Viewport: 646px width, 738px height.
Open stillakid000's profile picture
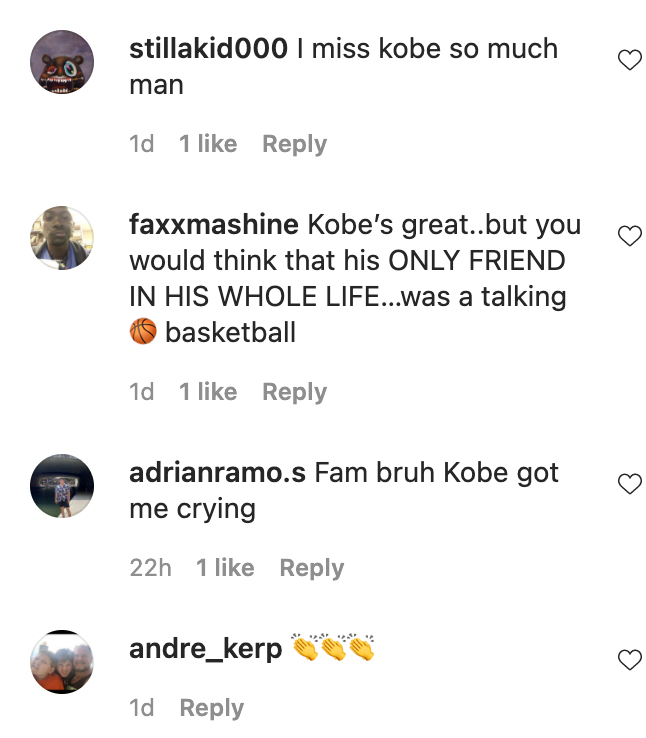click(62, 62)
